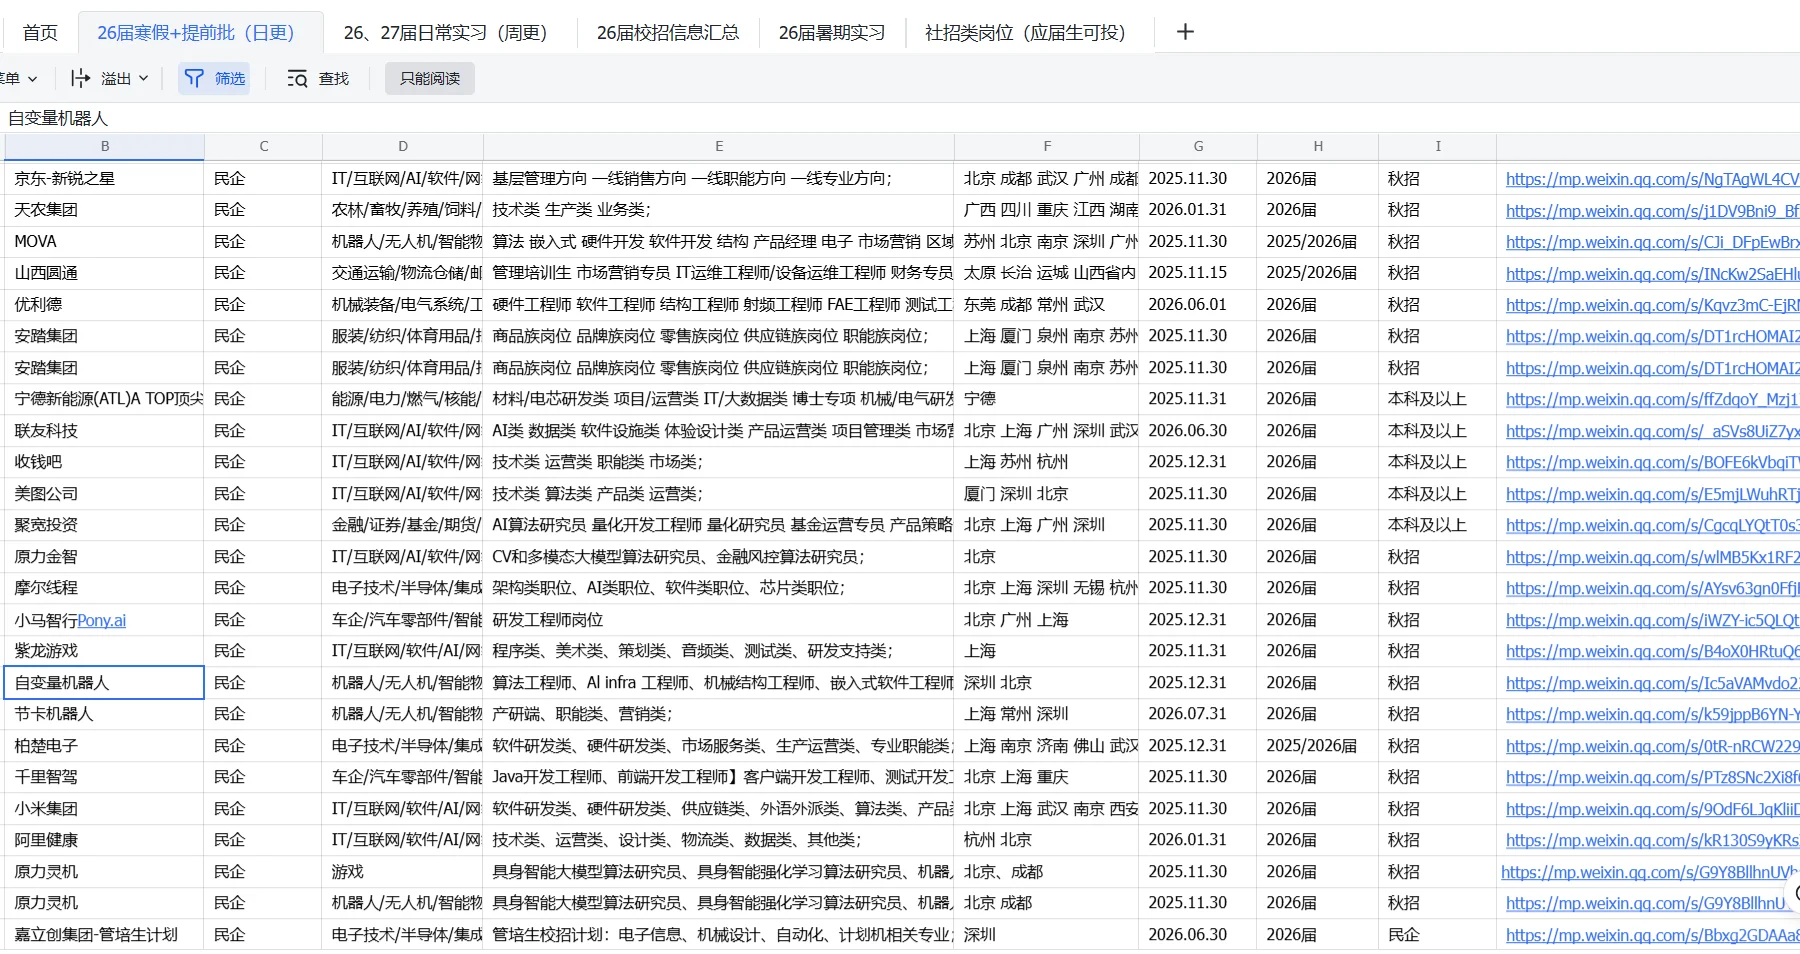The image size is (1800, 954).
Task: Click the 筛选 filter funnel icon
Action: pyautogui.click(x=194, y=78)
